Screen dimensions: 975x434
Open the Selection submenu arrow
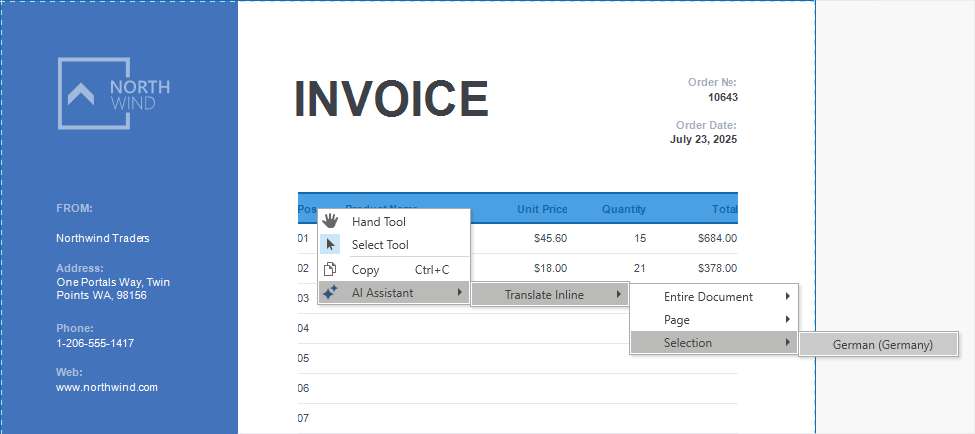point(787,343)
